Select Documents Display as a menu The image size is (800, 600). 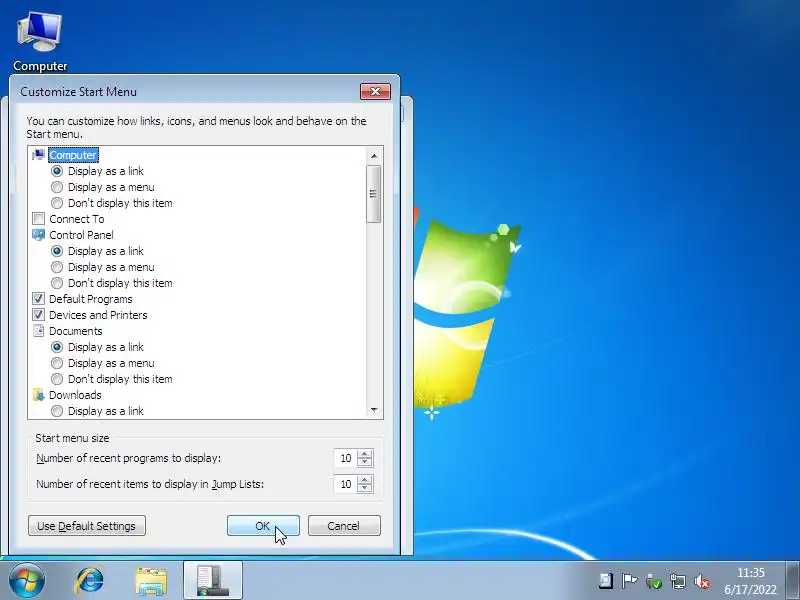point(57,363)
